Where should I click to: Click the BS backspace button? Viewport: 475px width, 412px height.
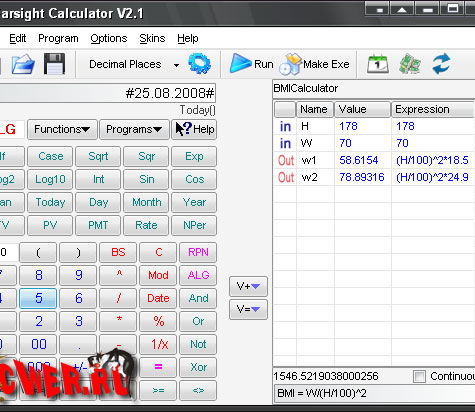[118, 252]
